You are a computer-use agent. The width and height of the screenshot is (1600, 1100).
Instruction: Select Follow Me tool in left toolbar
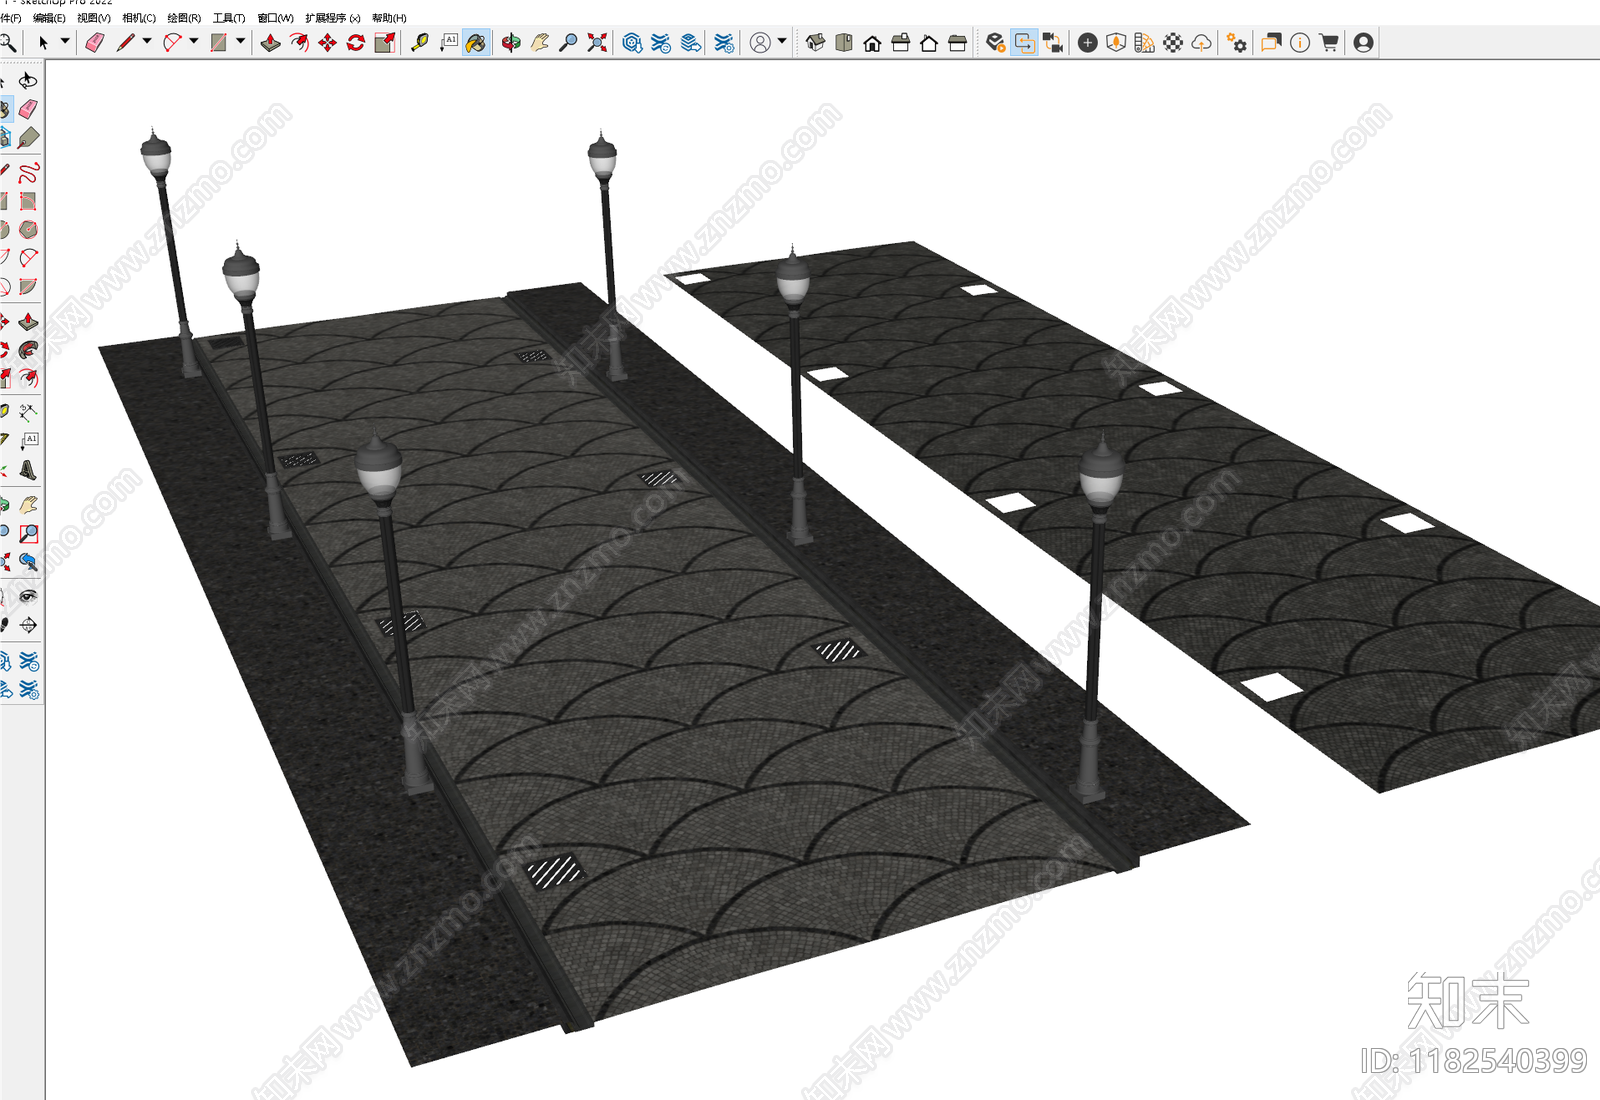[x=28, y=349]
